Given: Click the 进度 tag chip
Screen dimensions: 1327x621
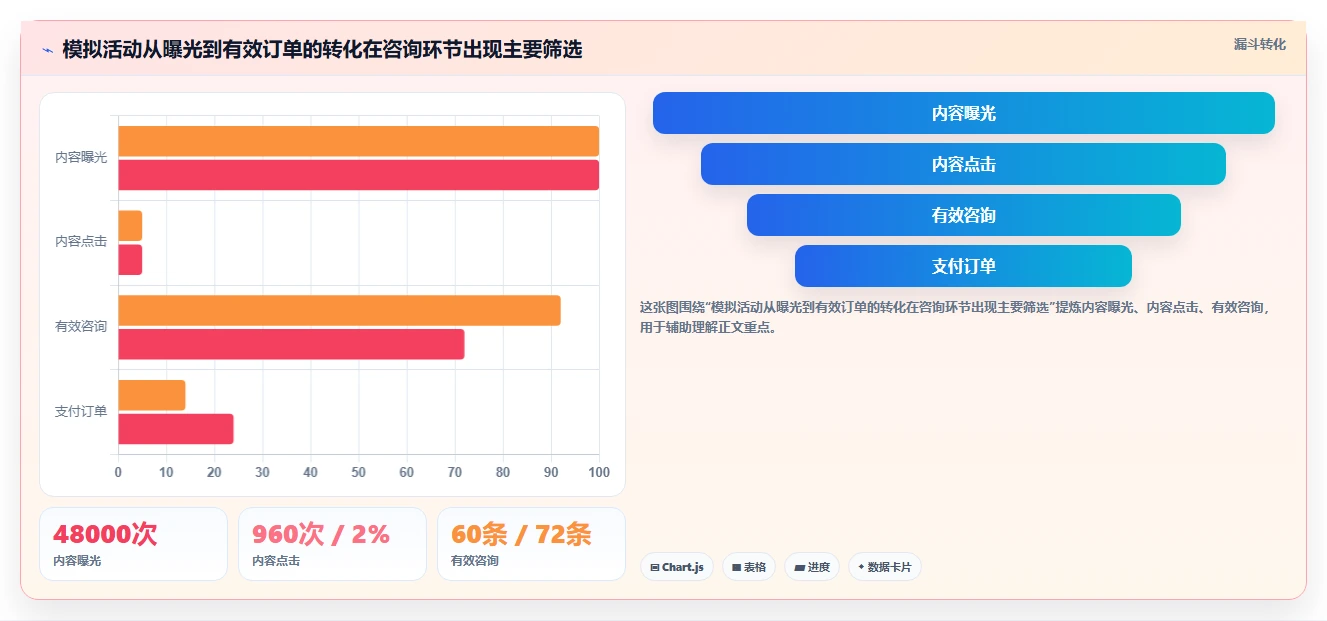Looking at the screenshot, I should (812, 567).
